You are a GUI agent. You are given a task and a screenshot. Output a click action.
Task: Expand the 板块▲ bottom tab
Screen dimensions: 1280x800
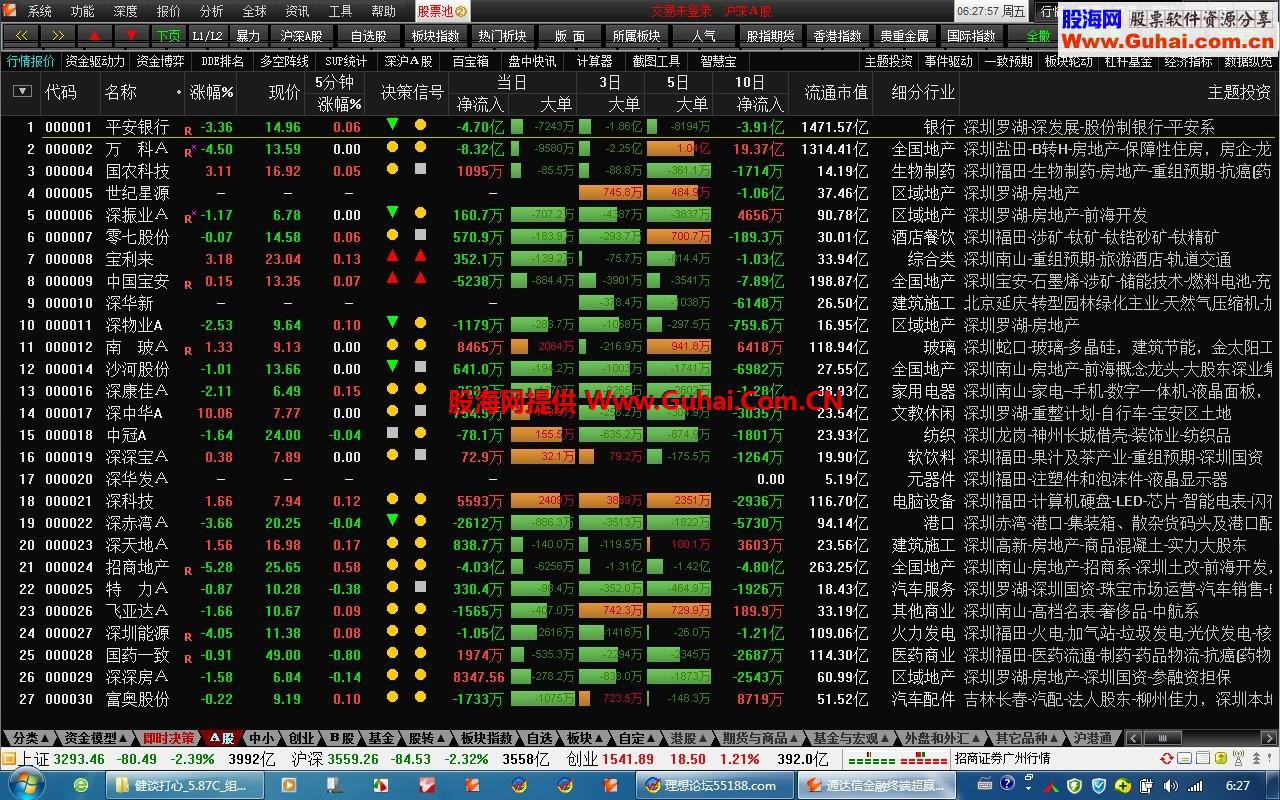582,738
